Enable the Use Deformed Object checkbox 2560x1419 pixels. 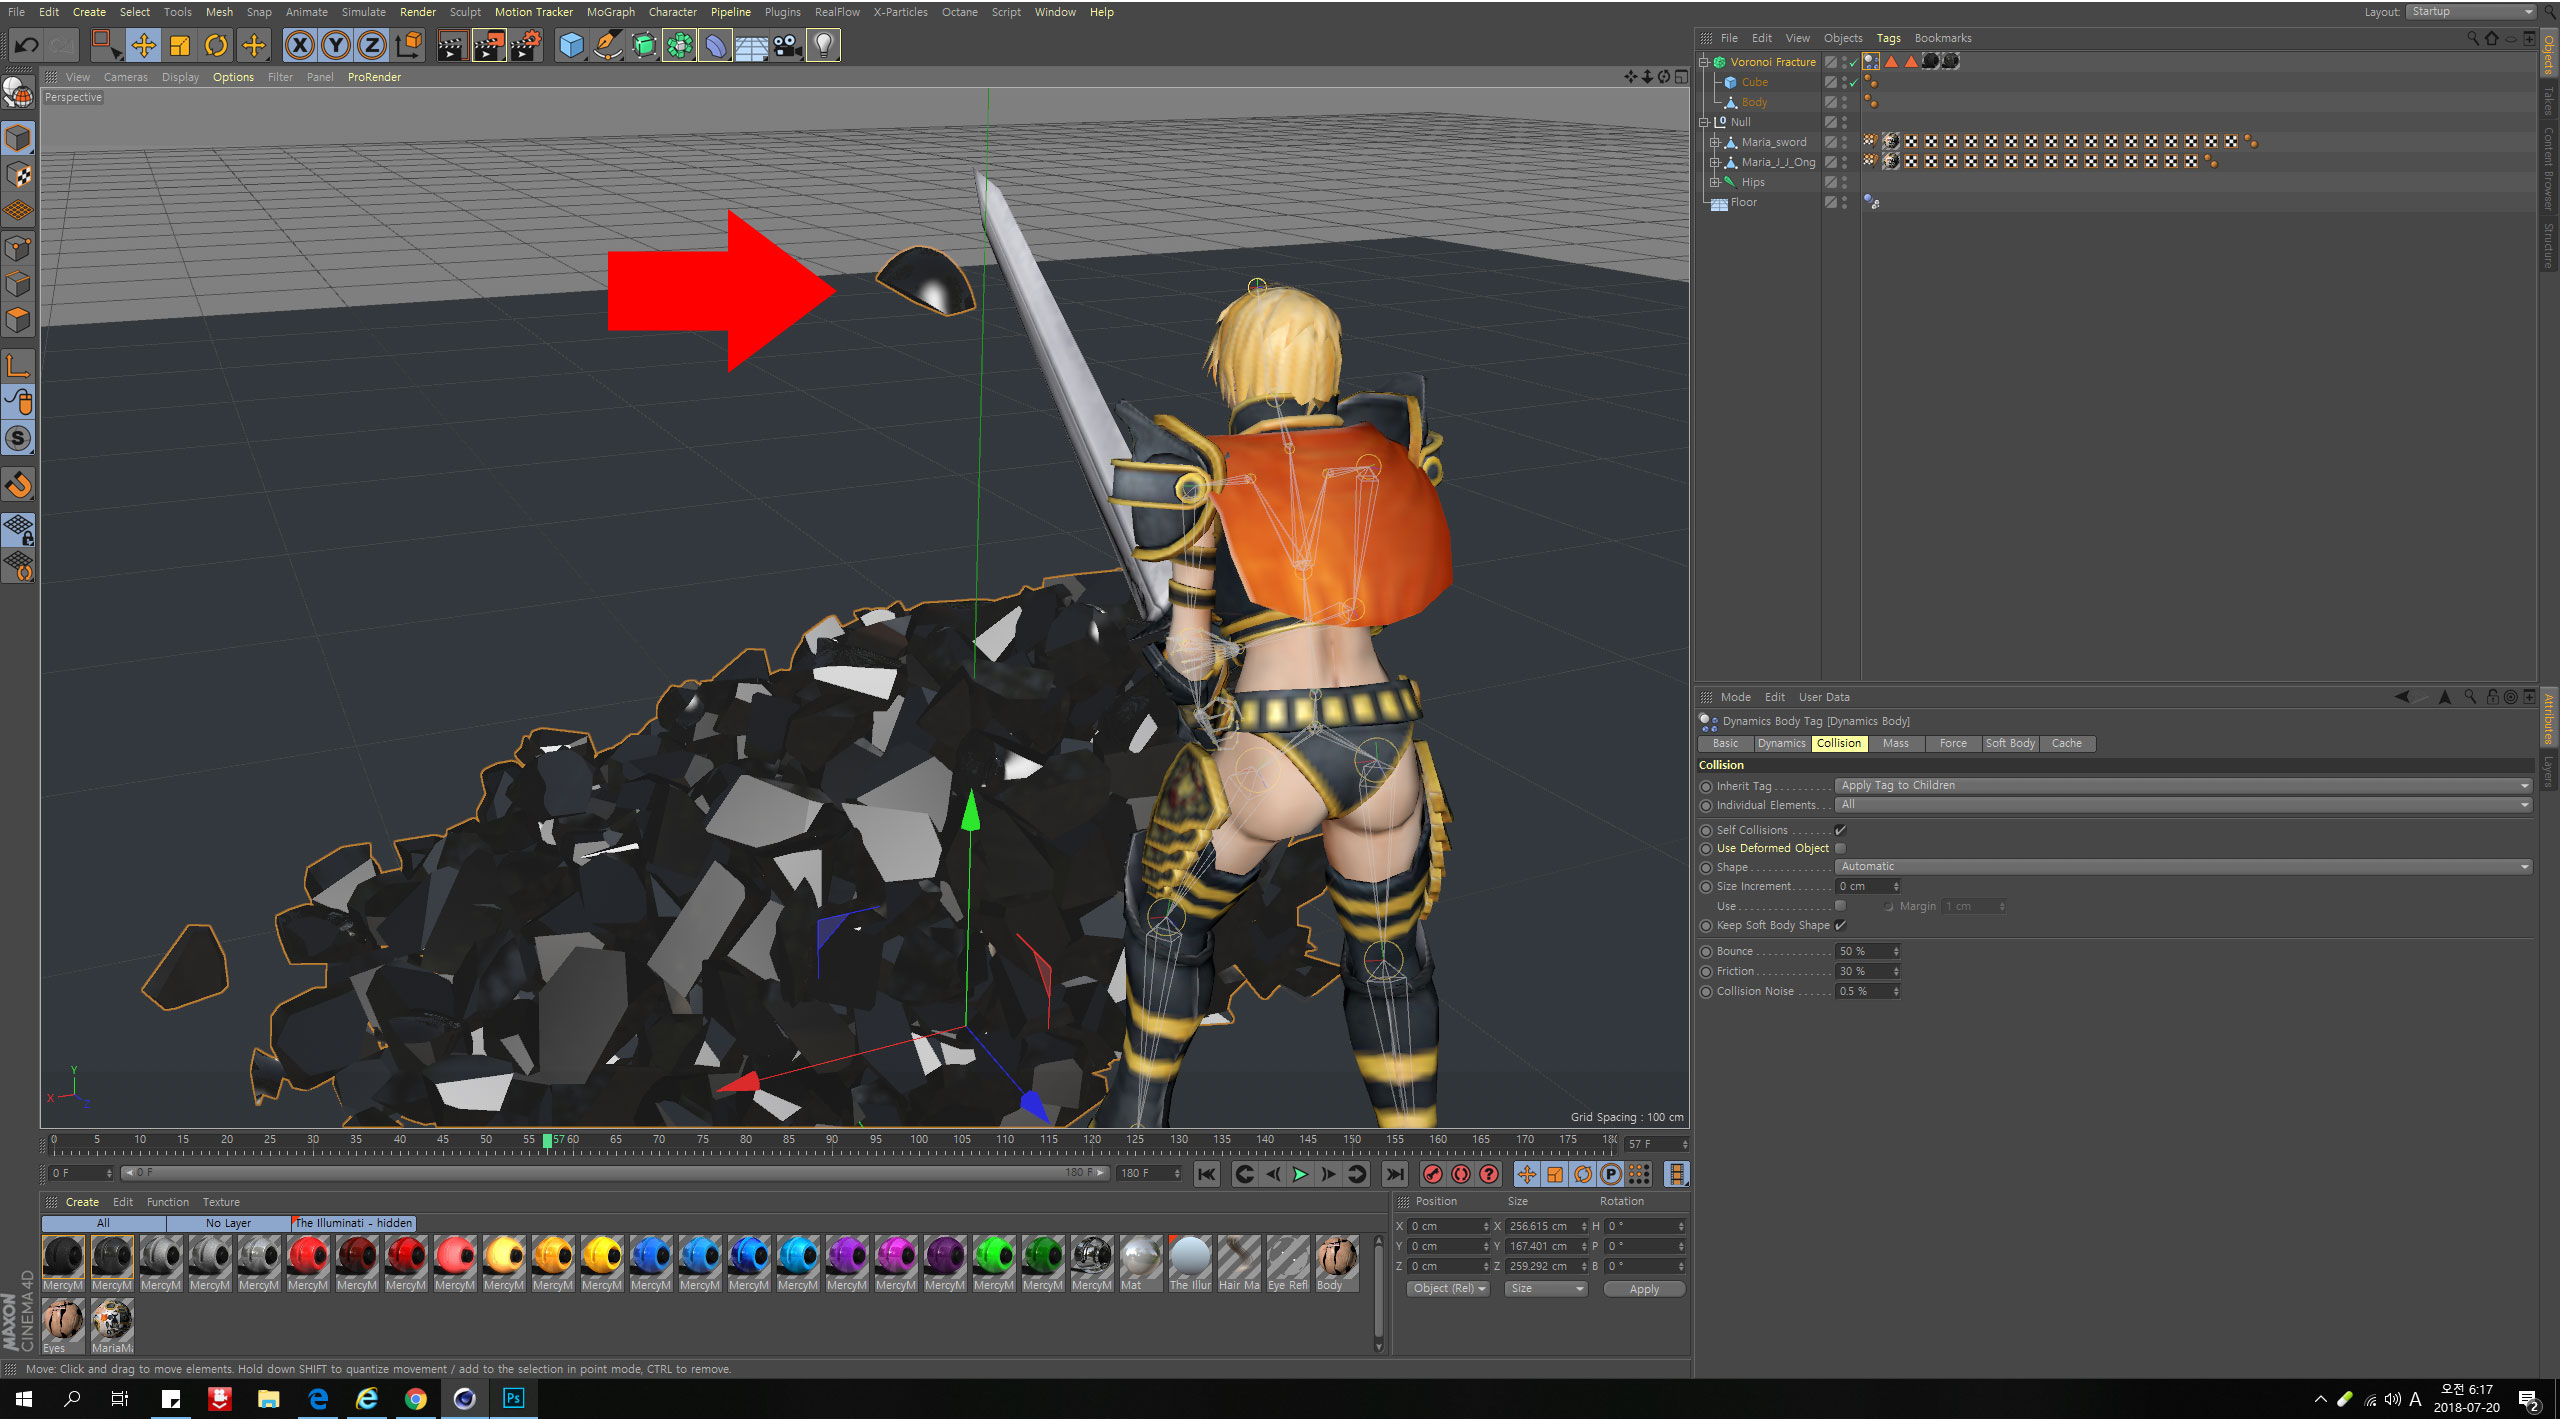pyautogui.click(x=1840, y=848)
